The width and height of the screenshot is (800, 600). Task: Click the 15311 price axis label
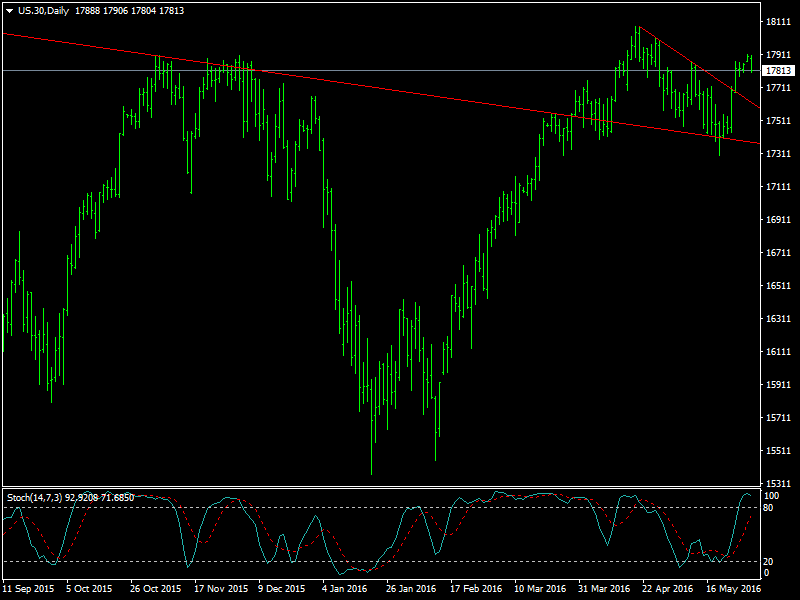click(x=778, y=484)
